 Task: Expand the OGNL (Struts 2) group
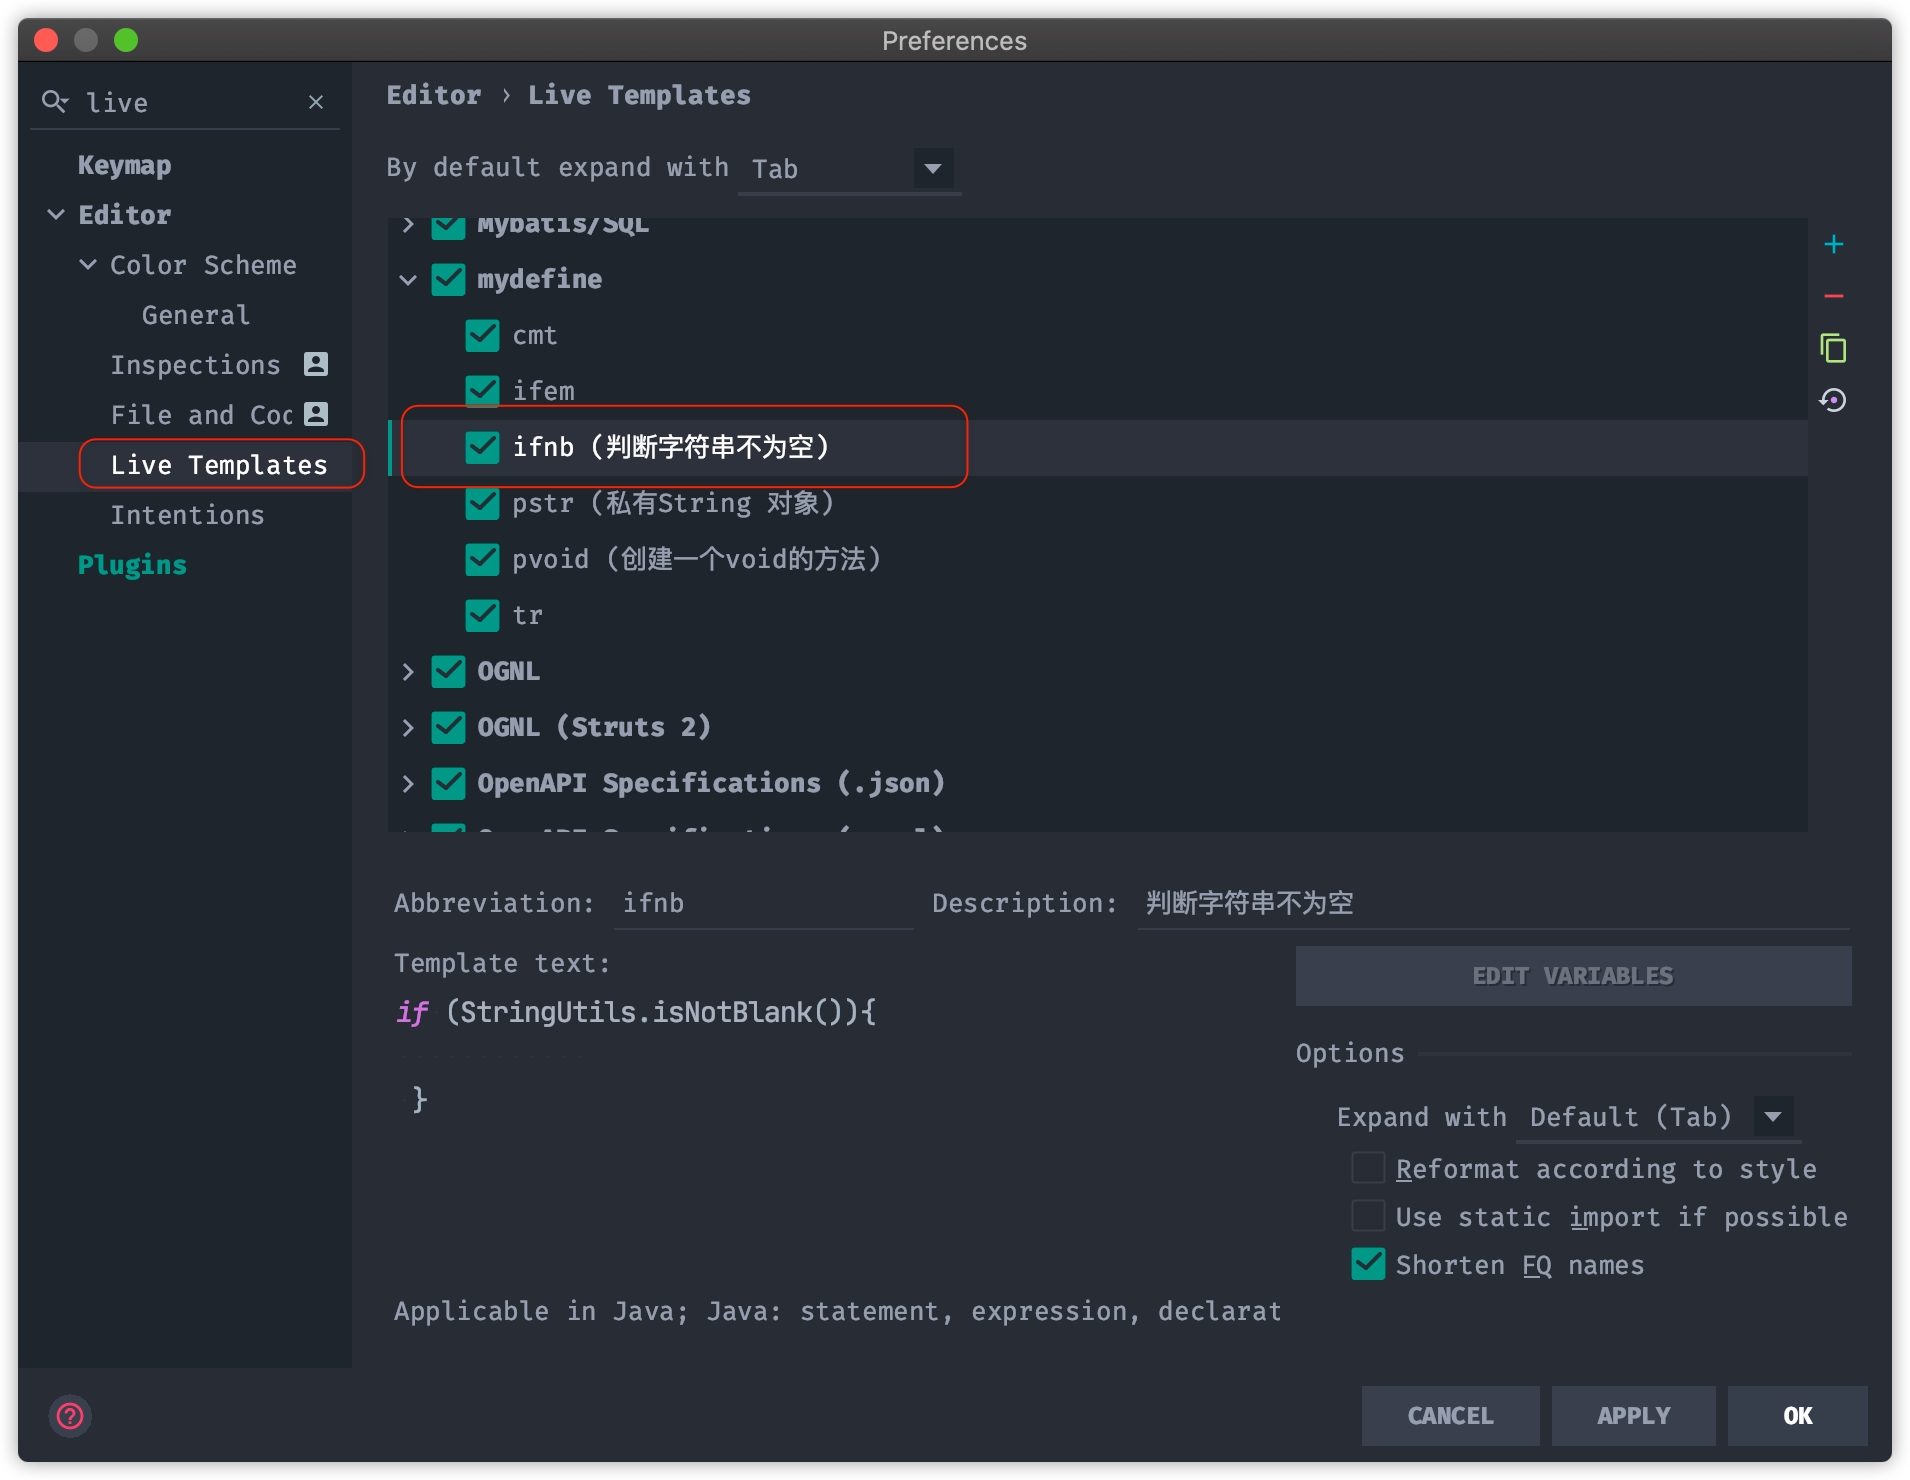408,728
